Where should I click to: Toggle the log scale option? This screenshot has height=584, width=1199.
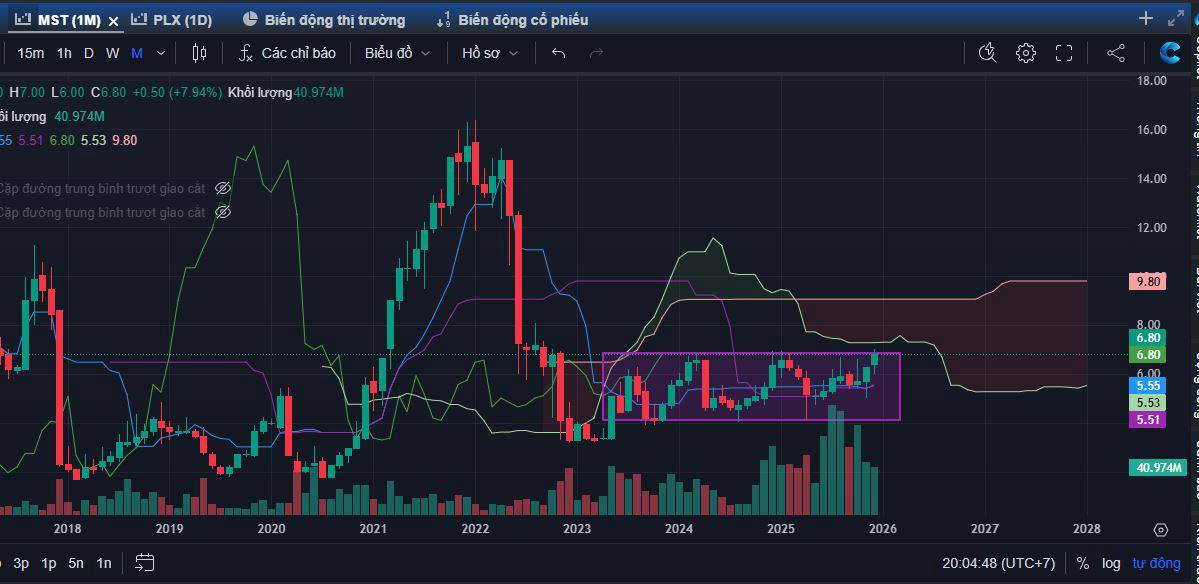pos(1111,563)
